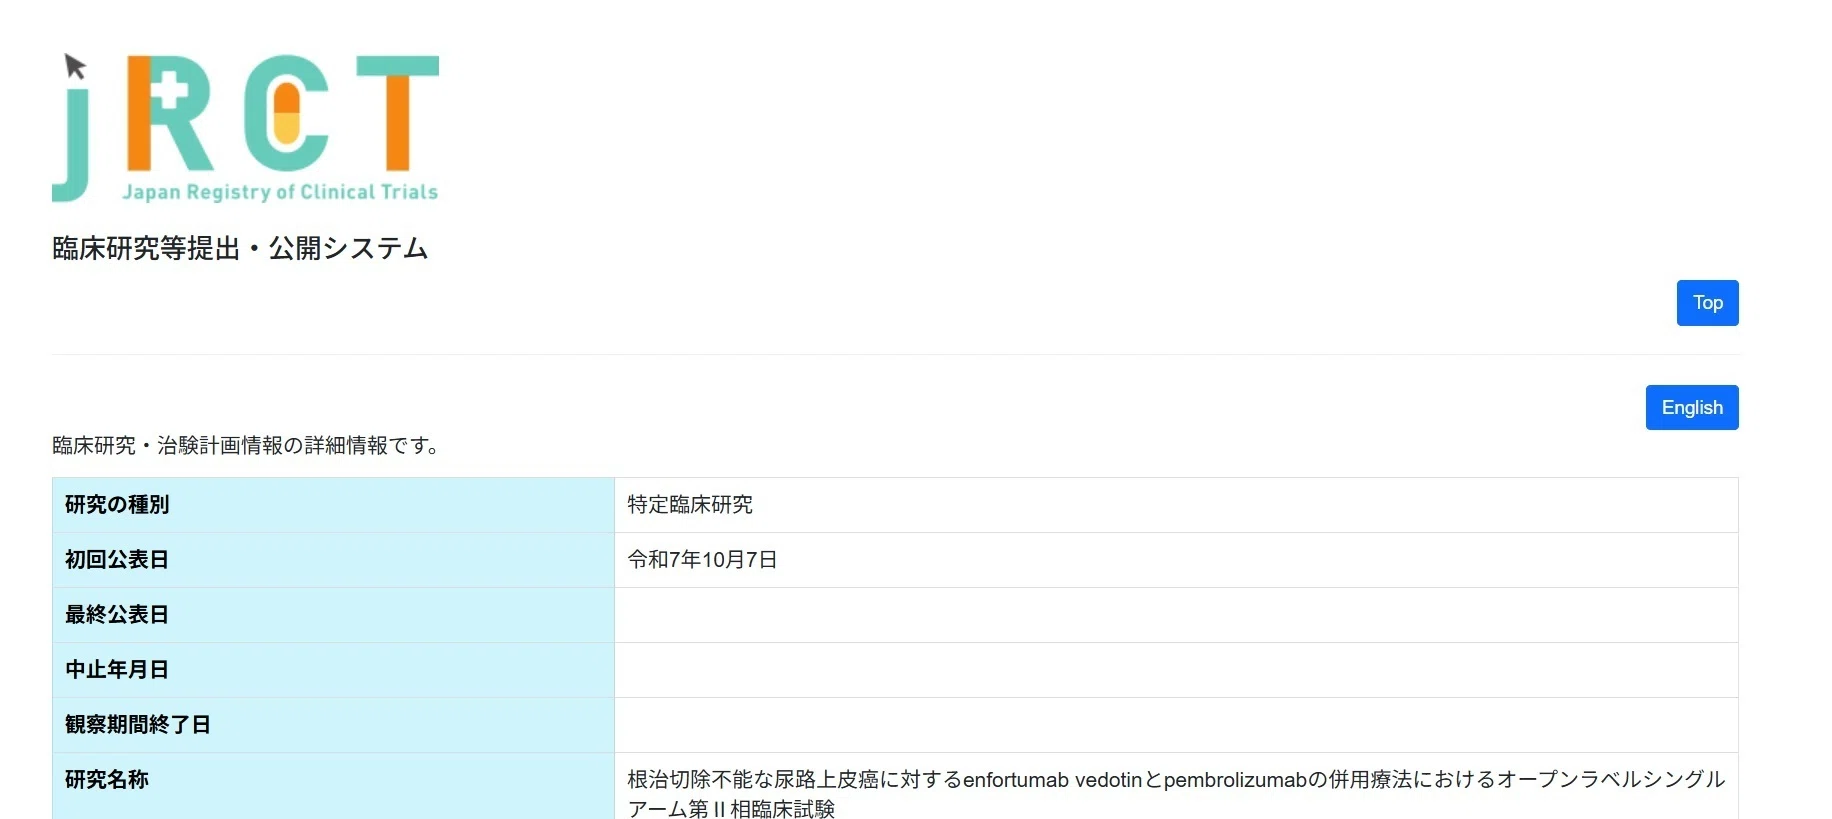Select 特定臨床研究 value cell
Image resolution: width=1832 pixels, height=819 pixels.
tap(1176, 505)
